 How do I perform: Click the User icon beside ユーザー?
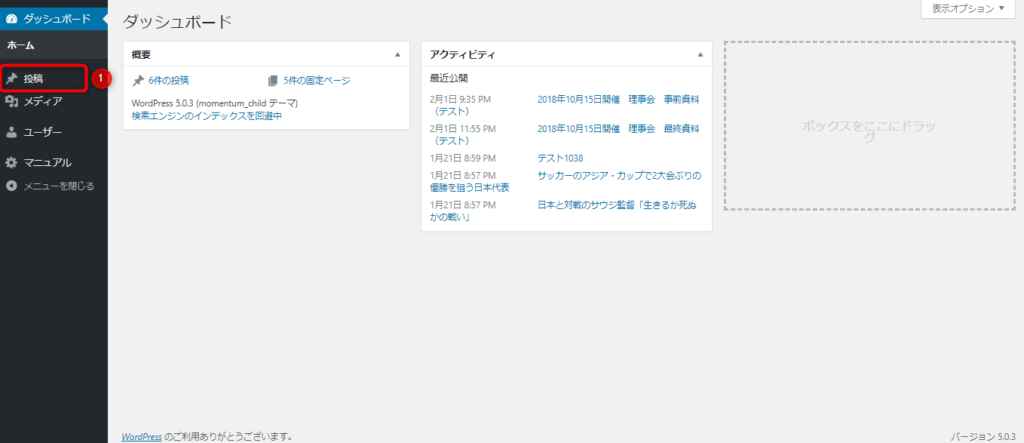[x=11, y=131]
